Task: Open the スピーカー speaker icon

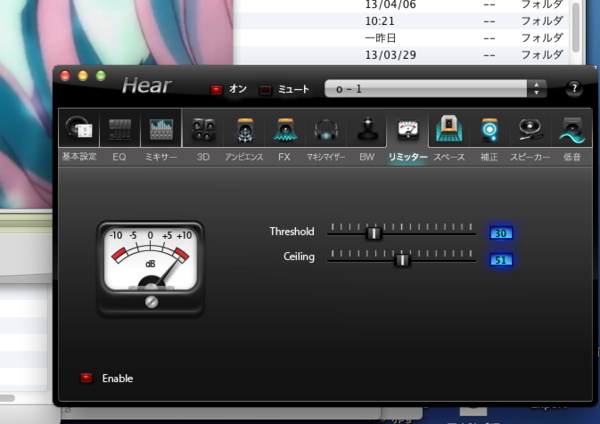Action: click(530, 129)
